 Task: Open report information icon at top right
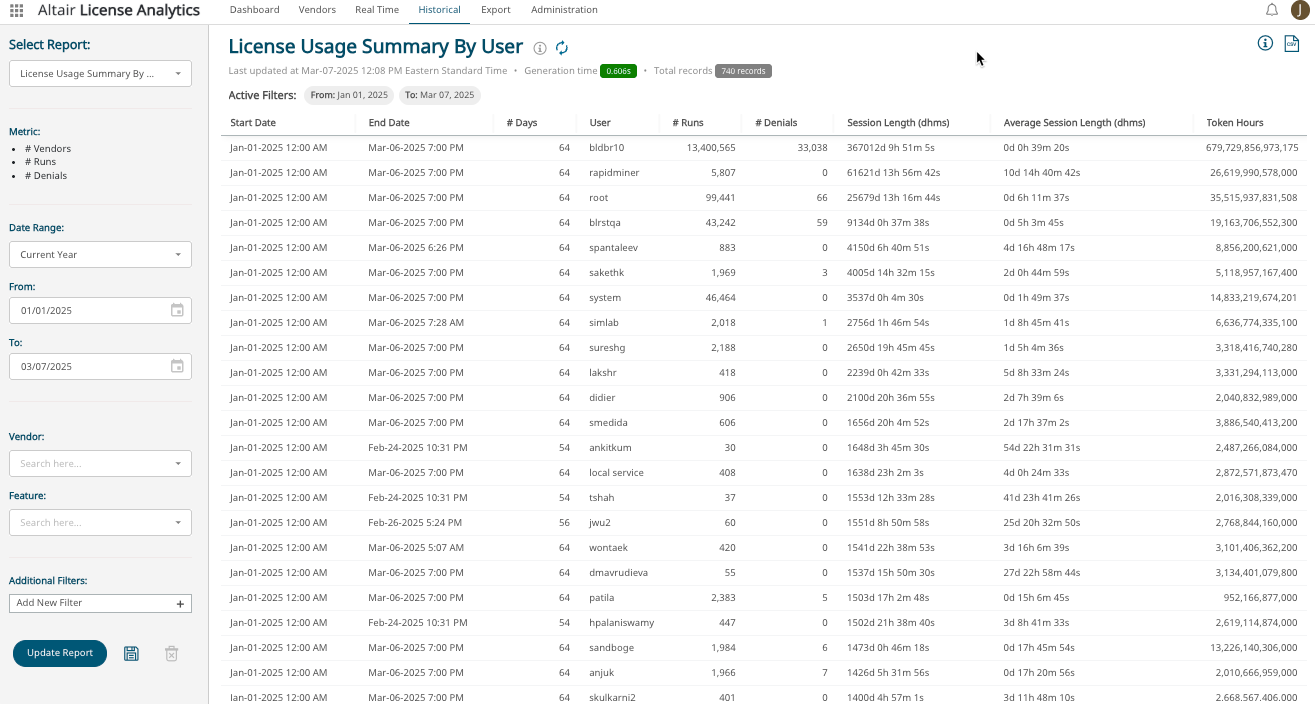pos(1265,43)
